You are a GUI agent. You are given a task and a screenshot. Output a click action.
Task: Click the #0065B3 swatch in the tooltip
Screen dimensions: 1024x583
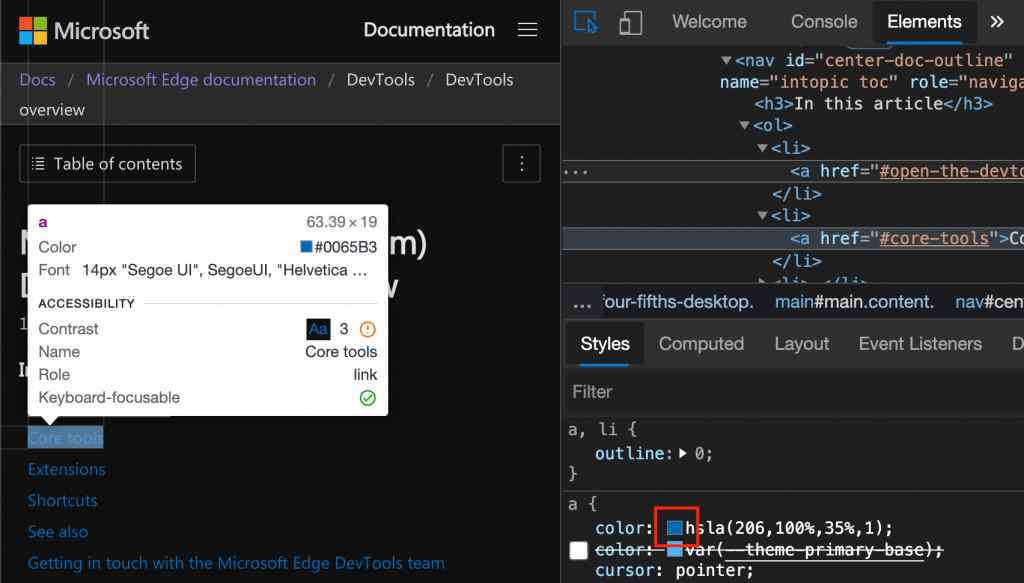point(306,247)
